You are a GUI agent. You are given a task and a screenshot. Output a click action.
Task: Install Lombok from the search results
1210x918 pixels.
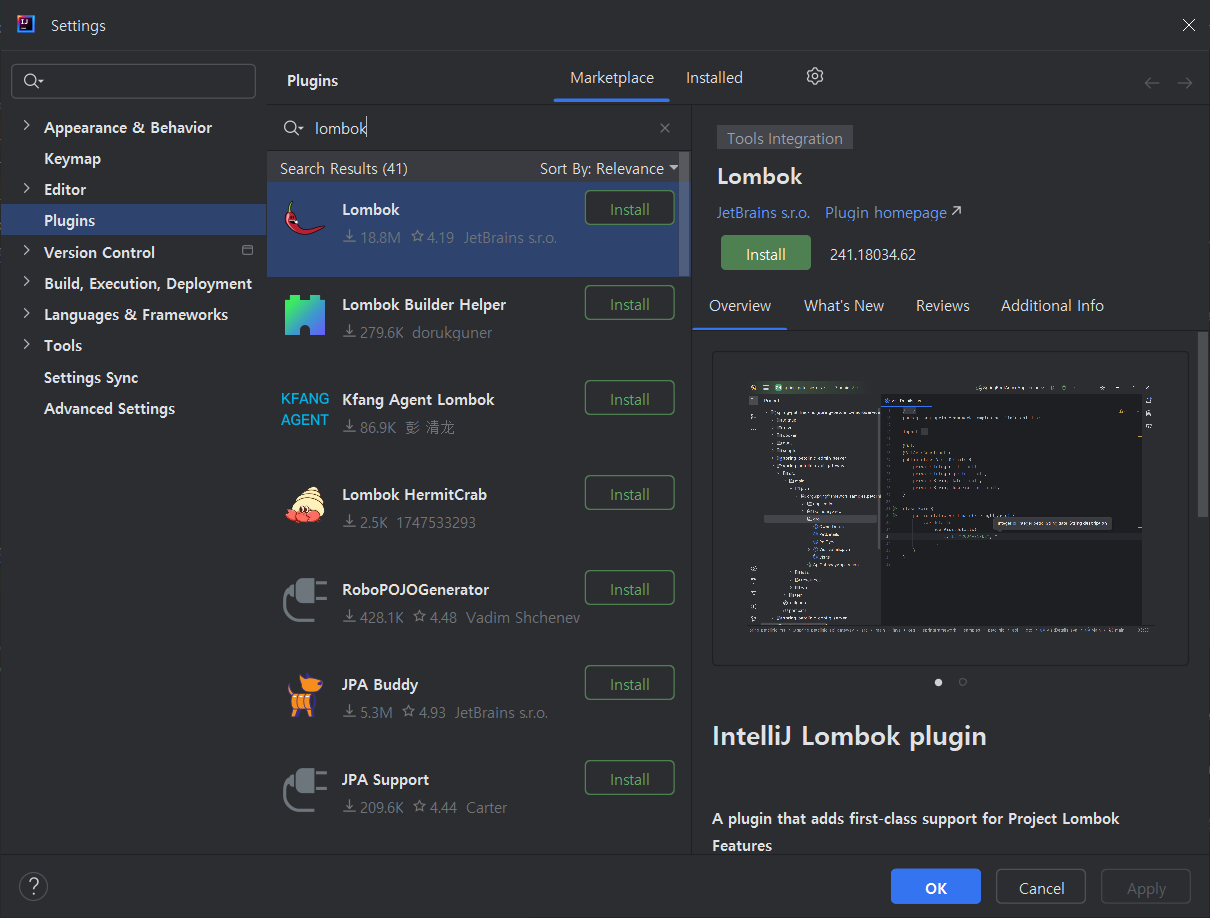tap(630, 209)
